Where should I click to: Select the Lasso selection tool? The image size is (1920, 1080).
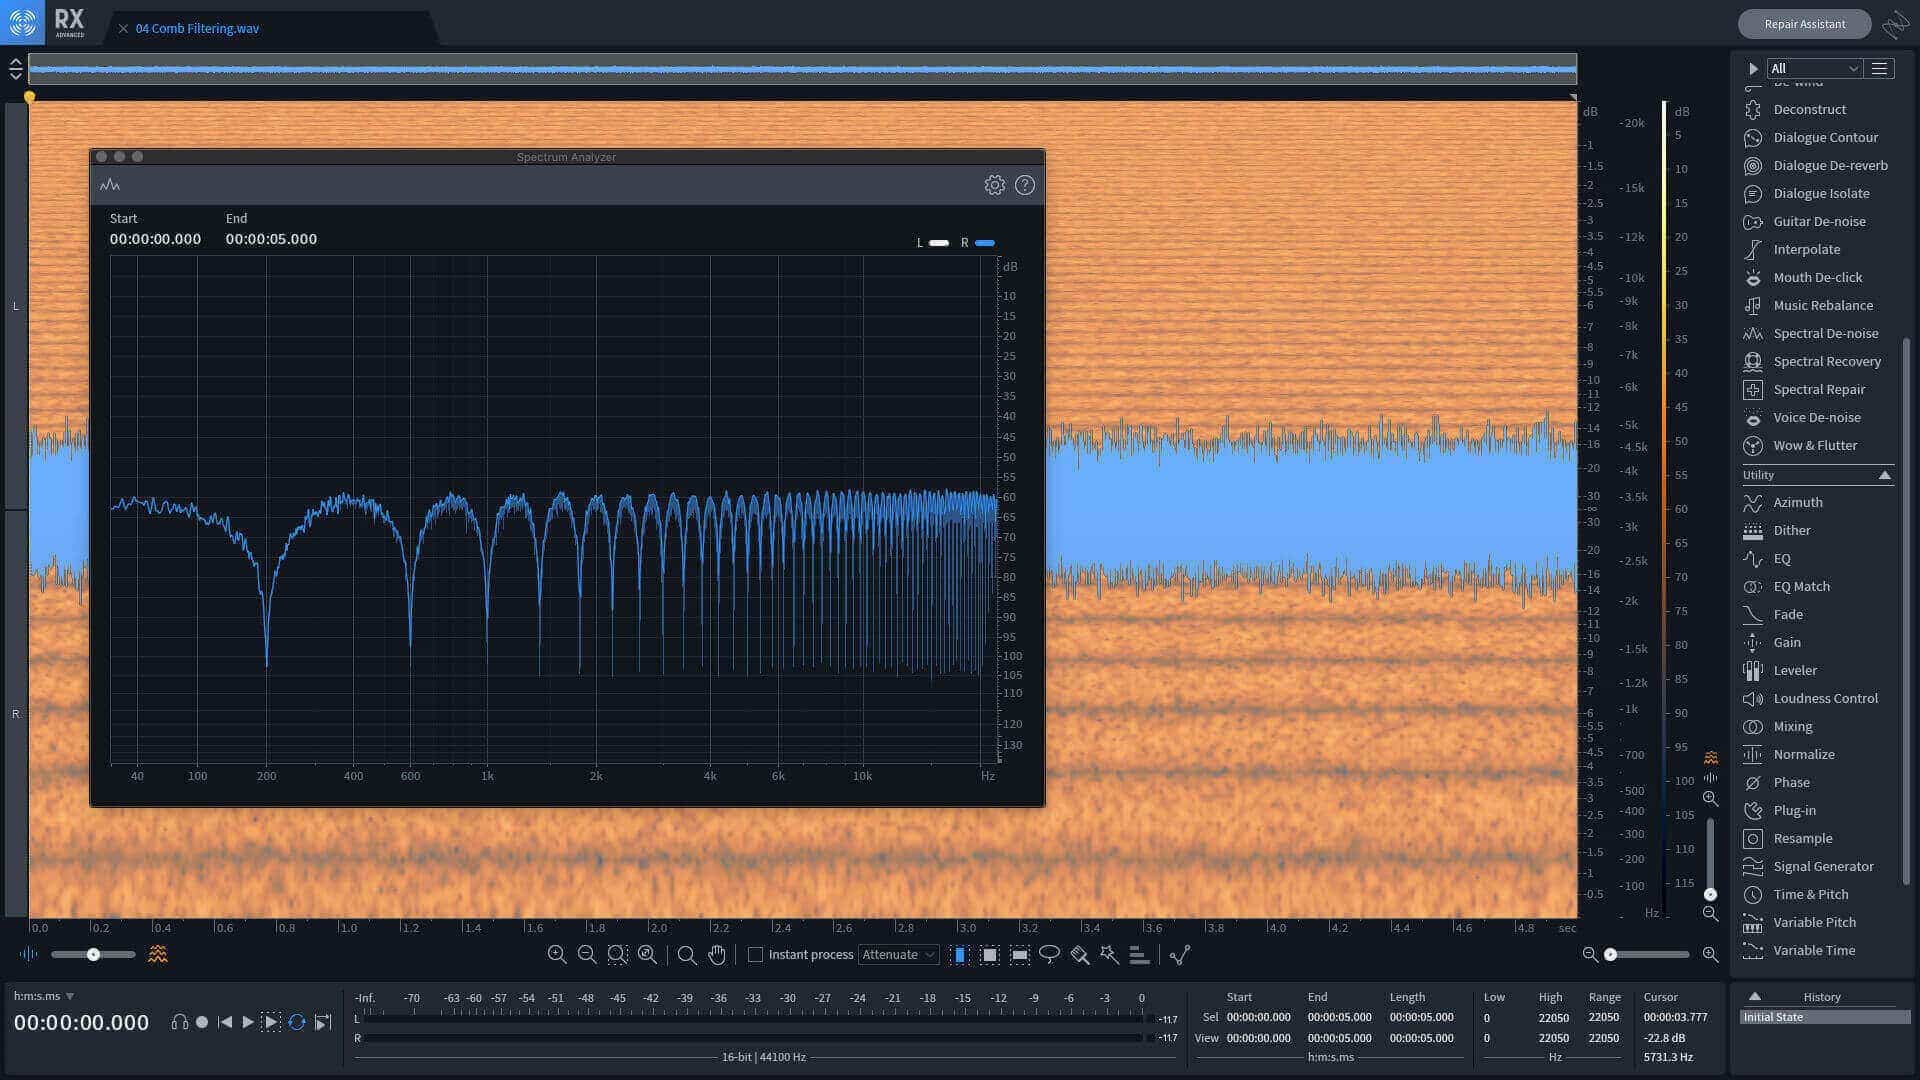pos(1049,954)
